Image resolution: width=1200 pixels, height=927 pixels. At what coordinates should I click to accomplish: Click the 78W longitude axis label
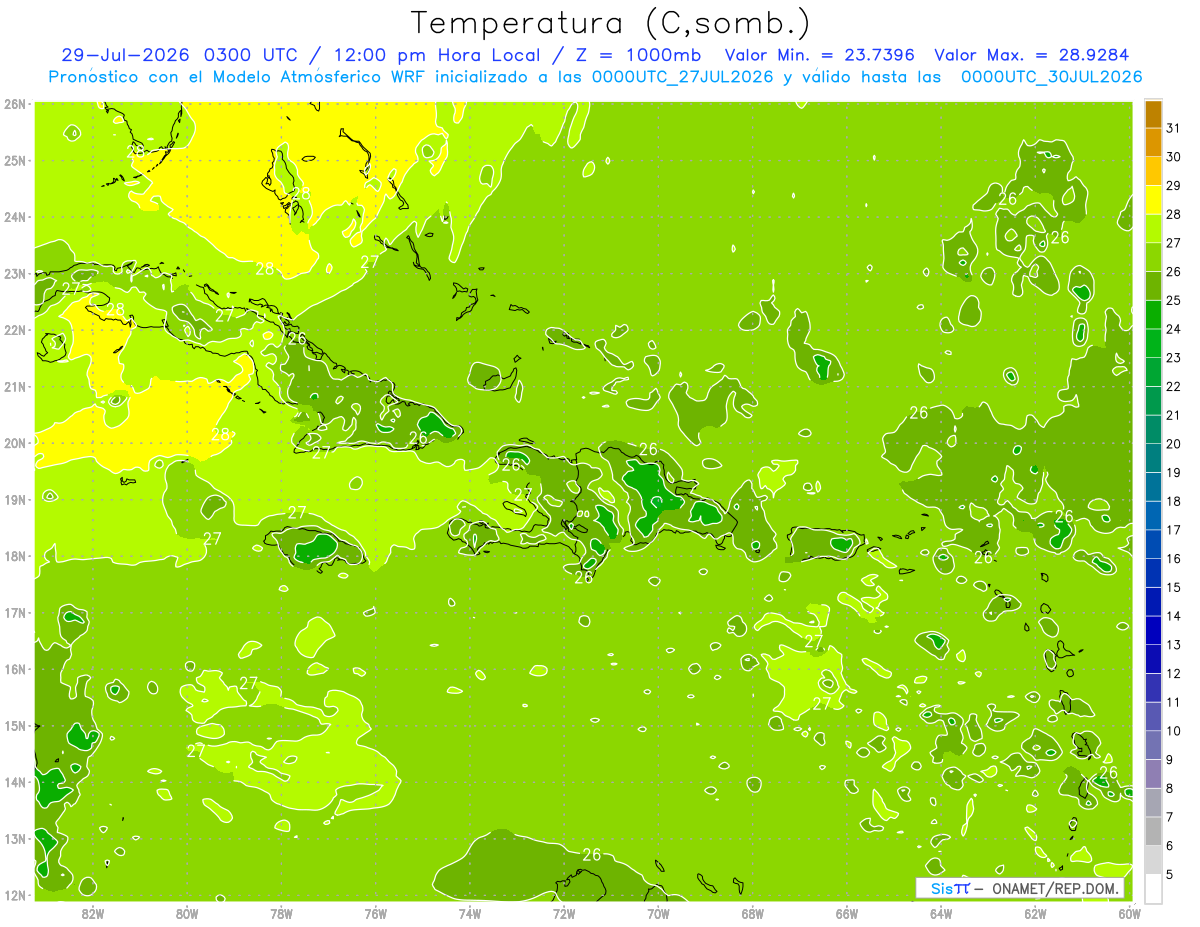pos(281,913)
